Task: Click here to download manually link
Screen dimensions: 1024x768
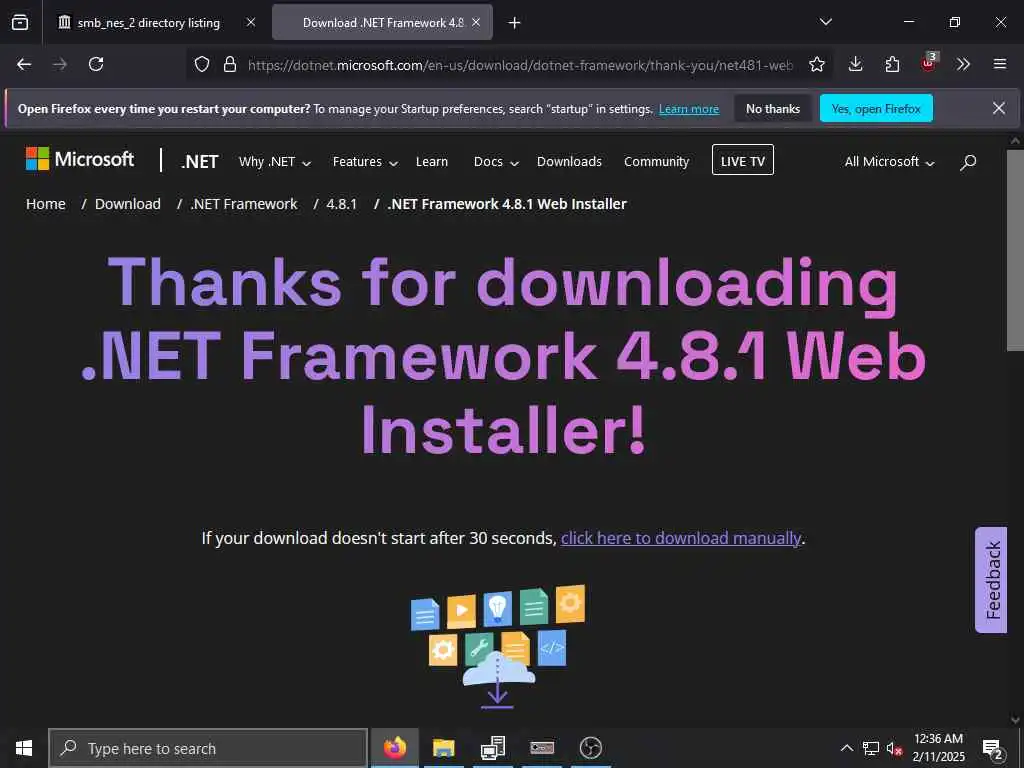Action: click(x=681, y=538)
